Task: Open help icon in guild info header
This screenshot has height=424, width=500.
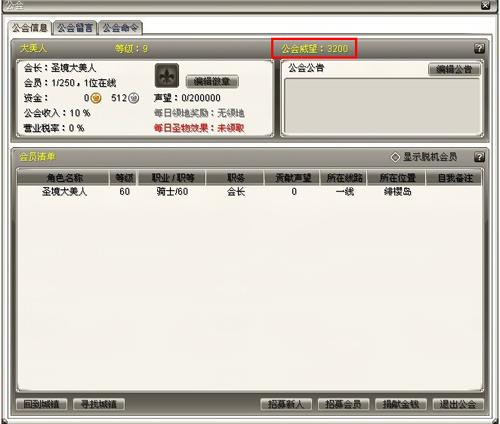Action: click(479, 48)
